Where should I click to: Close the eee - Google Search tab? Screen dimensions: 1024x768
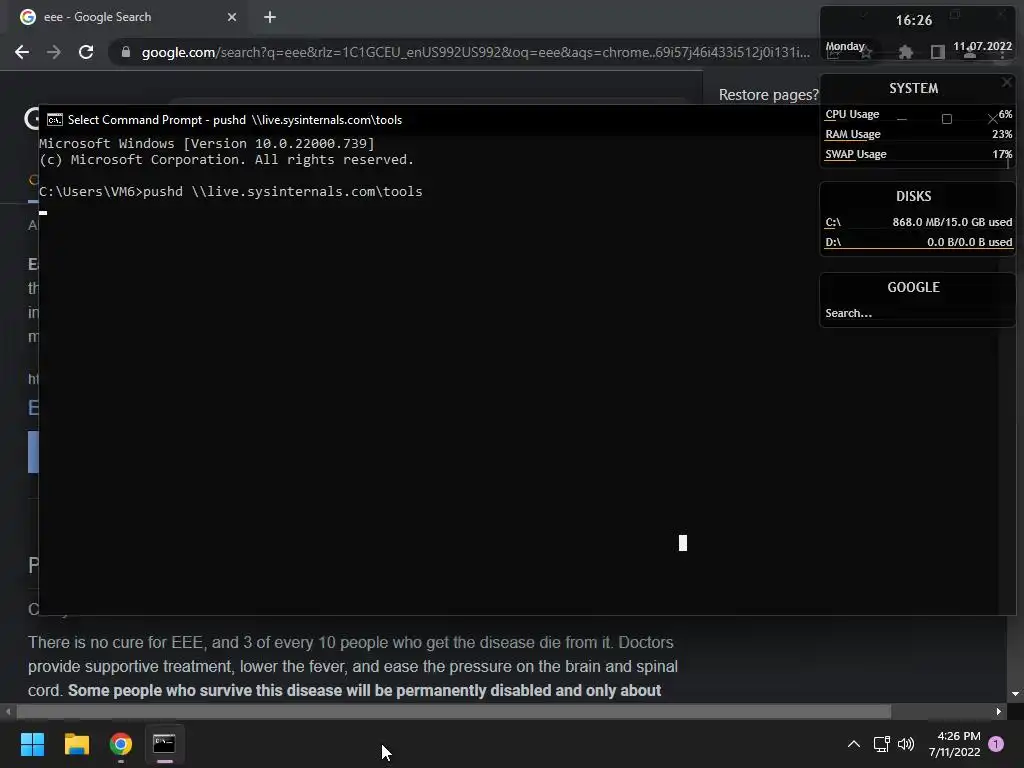232,17
